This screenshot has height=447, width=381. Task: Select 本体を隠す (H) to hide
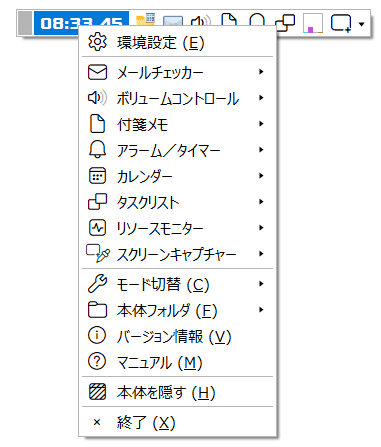click(x=177, y=392)
